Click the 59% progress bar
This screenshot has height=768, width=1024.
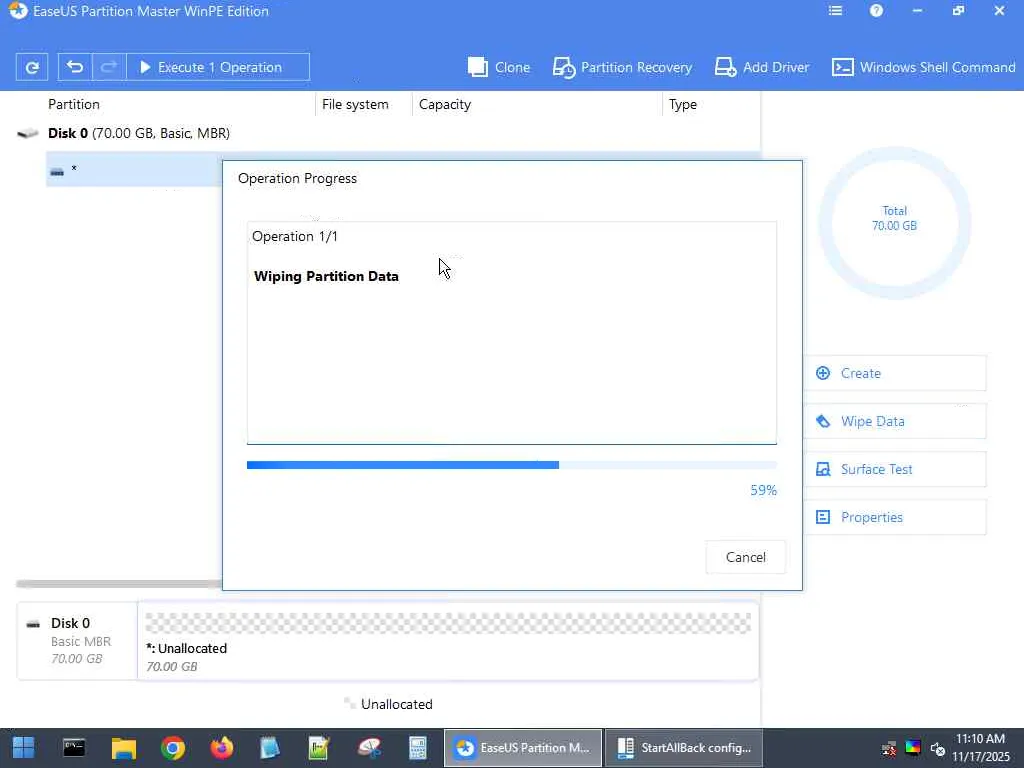[511, 465]
